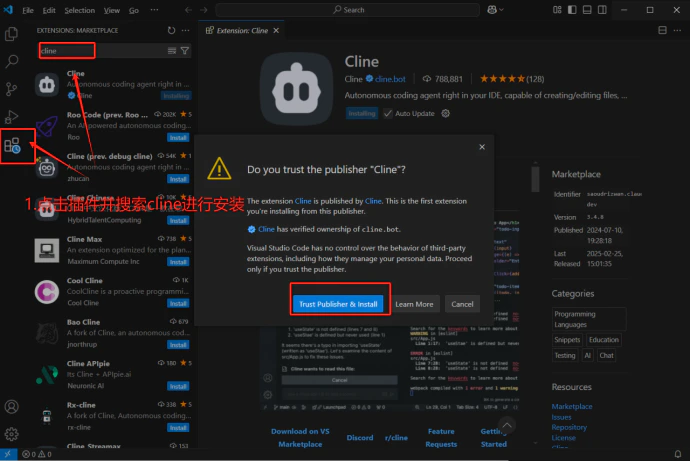Select Education category tag
Viewport: 690px width, 462px height.
click(604, 340)
